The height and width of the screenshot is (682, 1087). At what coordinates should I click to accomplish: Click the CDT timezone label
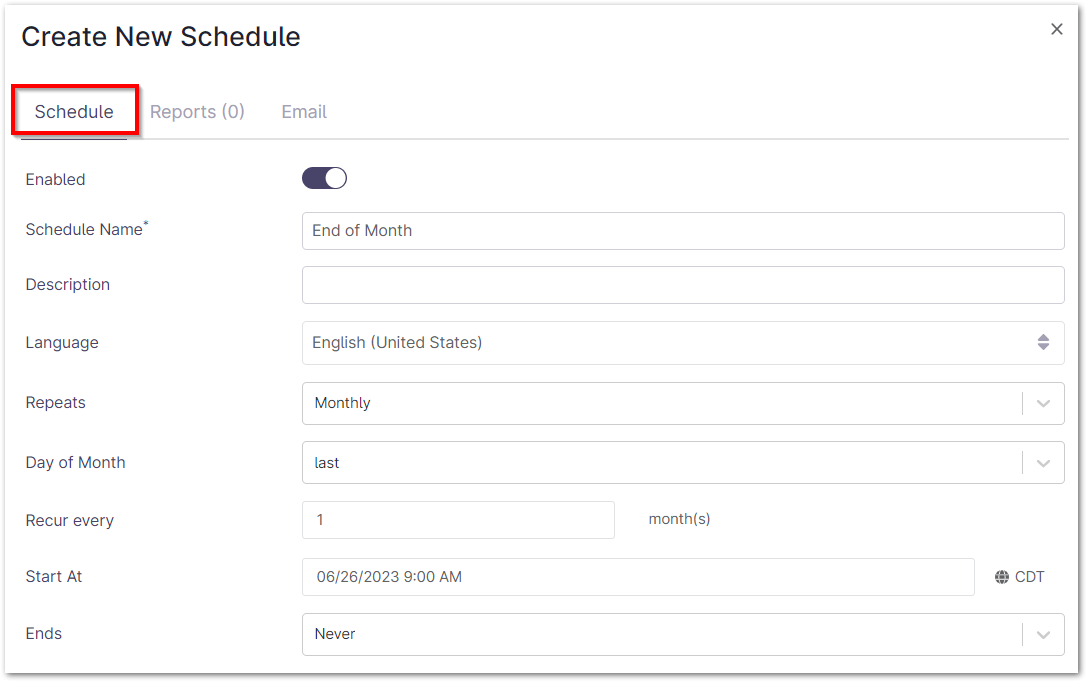click(x=1029, y=577)
